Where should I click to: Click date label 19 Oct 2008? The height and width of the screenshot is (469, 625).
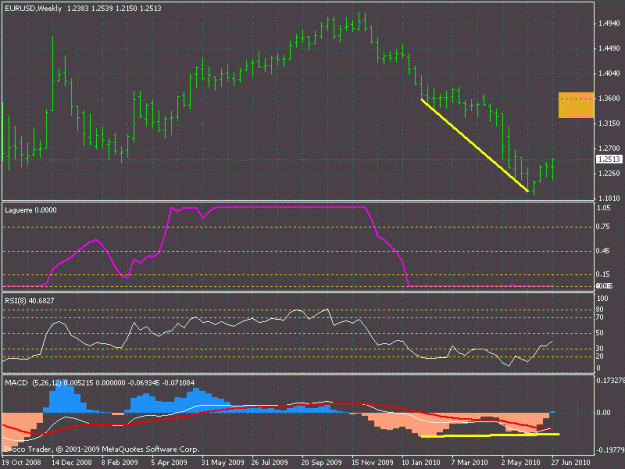coord(22,463)
